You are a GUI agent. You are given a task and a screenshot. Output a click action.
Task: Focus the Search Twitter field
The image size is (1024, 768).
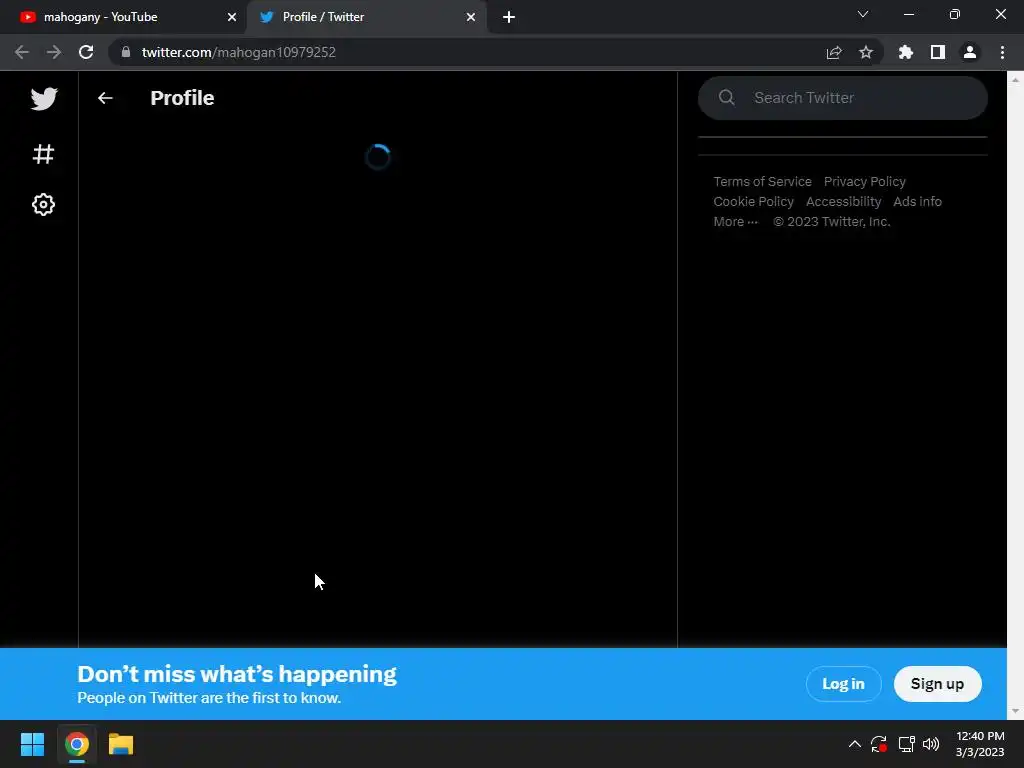pos(842,98)
